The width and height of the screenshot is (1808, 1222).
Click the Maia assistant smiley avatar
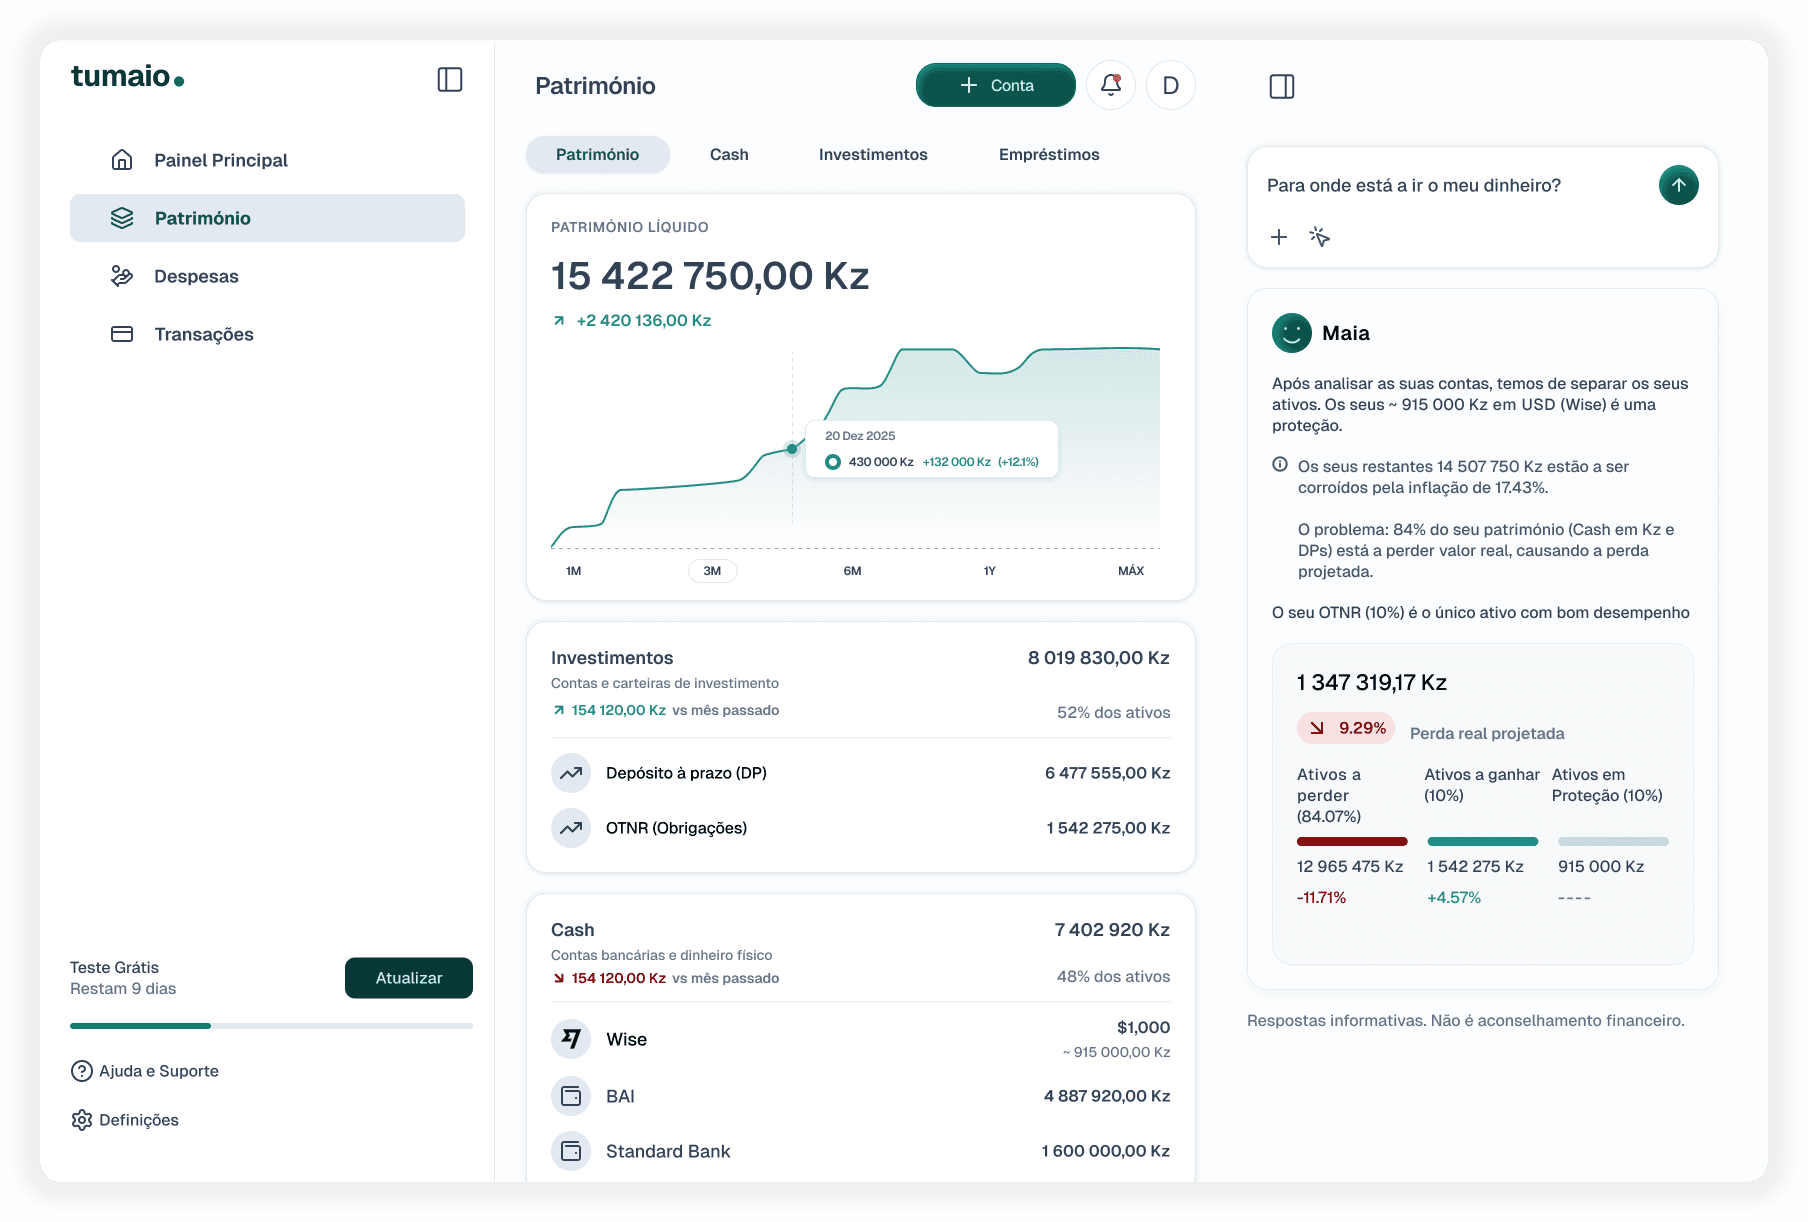click(x=1290, y=333)
